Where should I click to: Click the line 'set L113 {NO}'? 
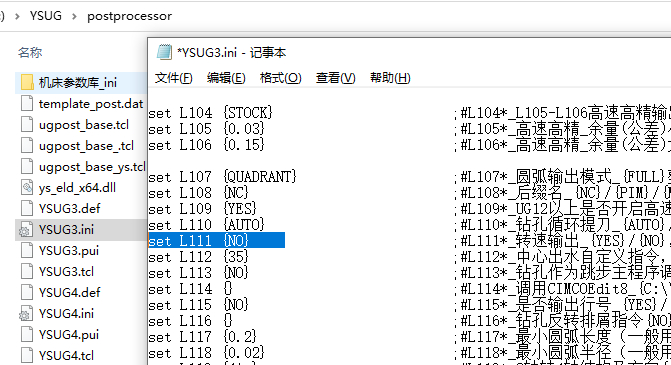[199, 273]
